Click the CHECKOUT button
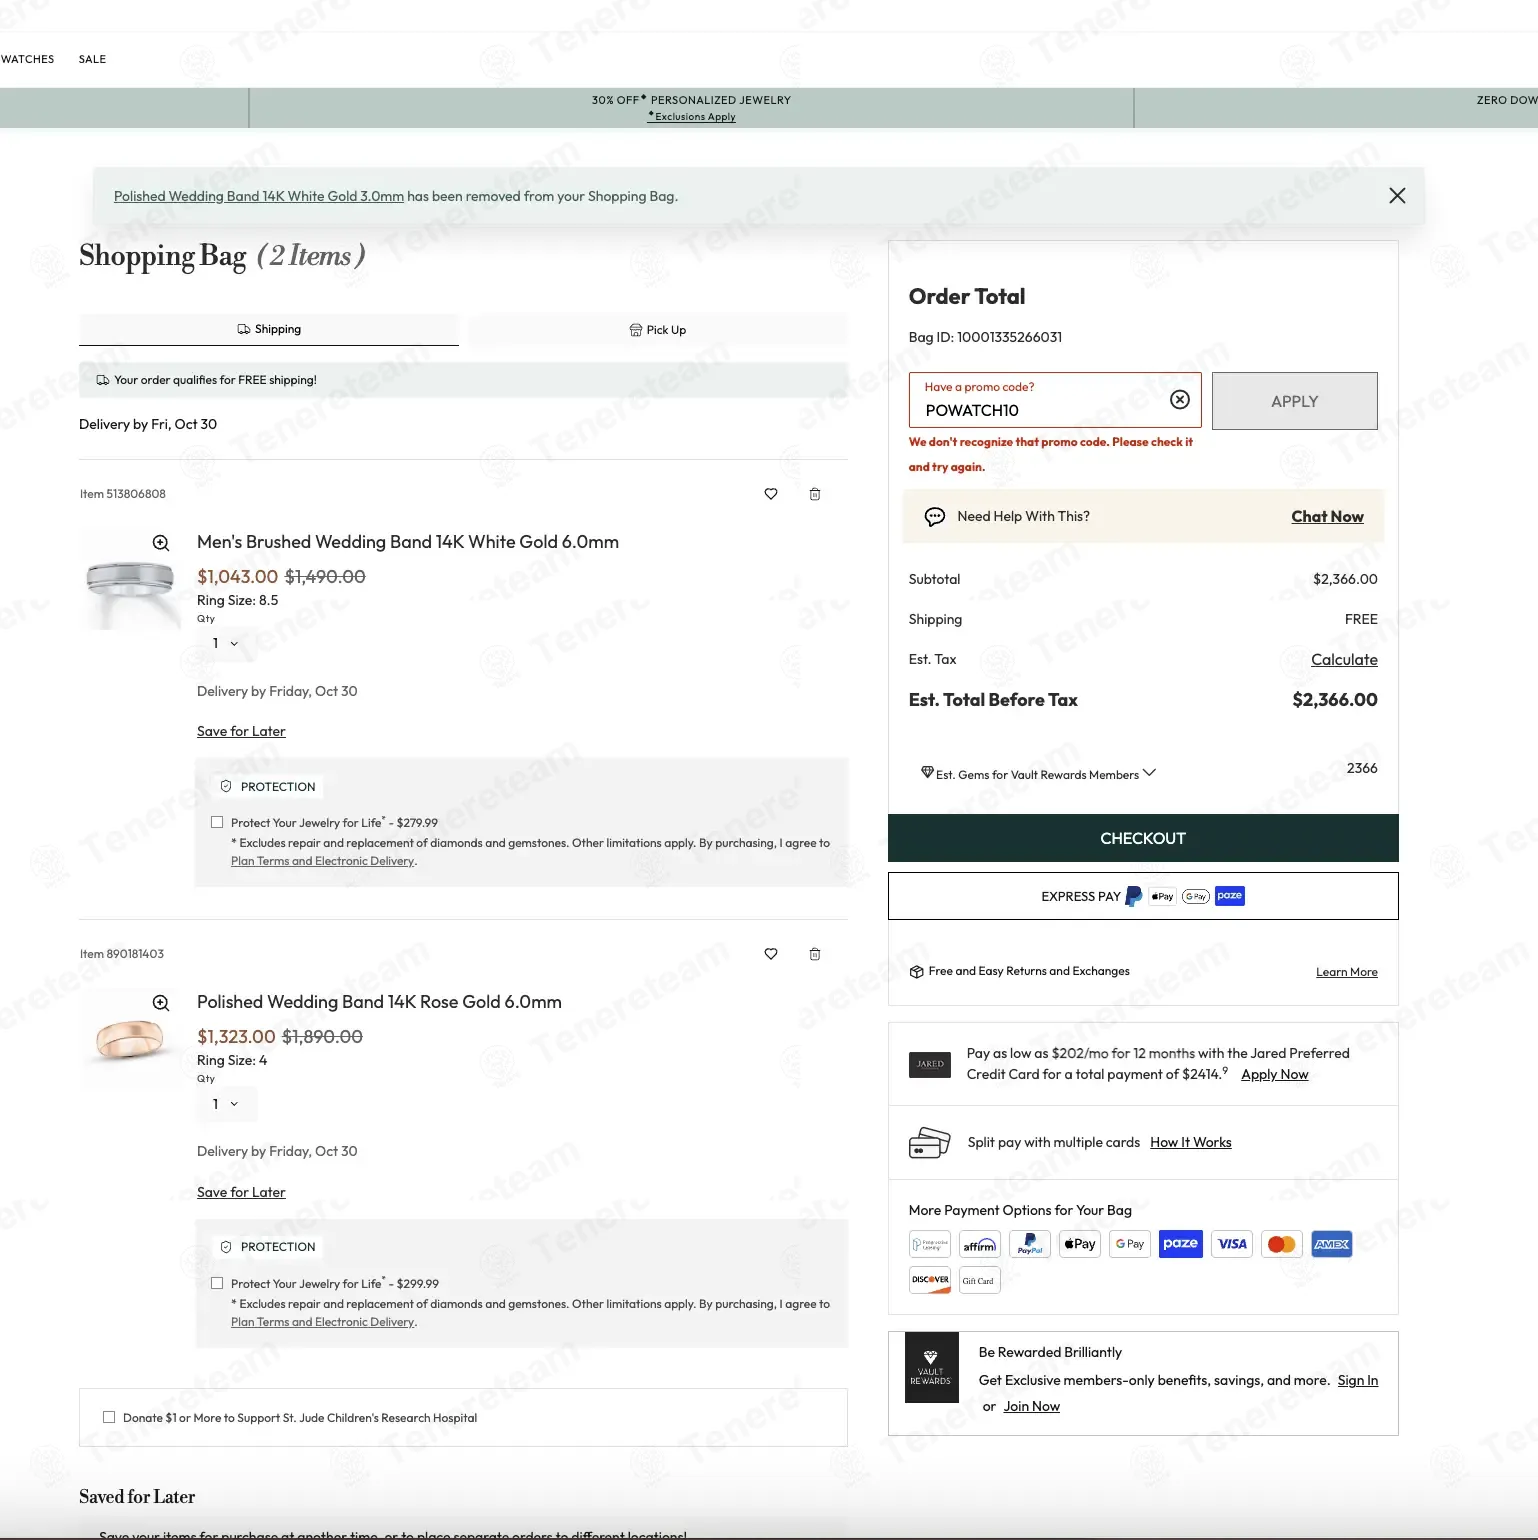This screenshot has width=1538, height=1540. click(x=1143, y=838)
